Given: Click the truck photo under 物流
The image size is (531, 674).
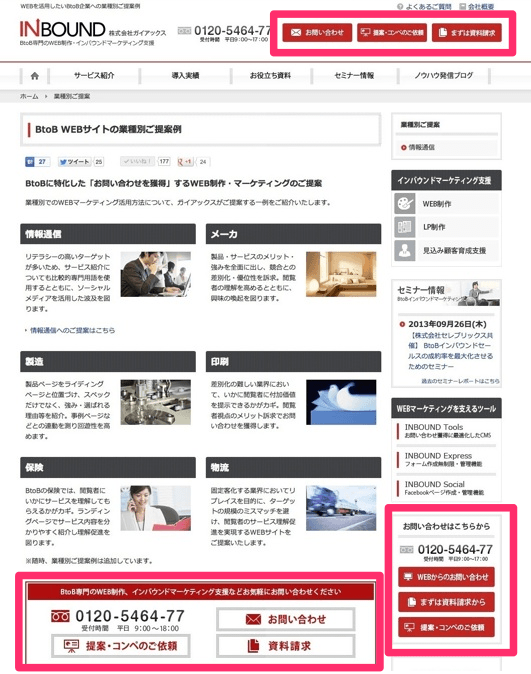Looking at the screenshot, I should click(x=341, y=508).
